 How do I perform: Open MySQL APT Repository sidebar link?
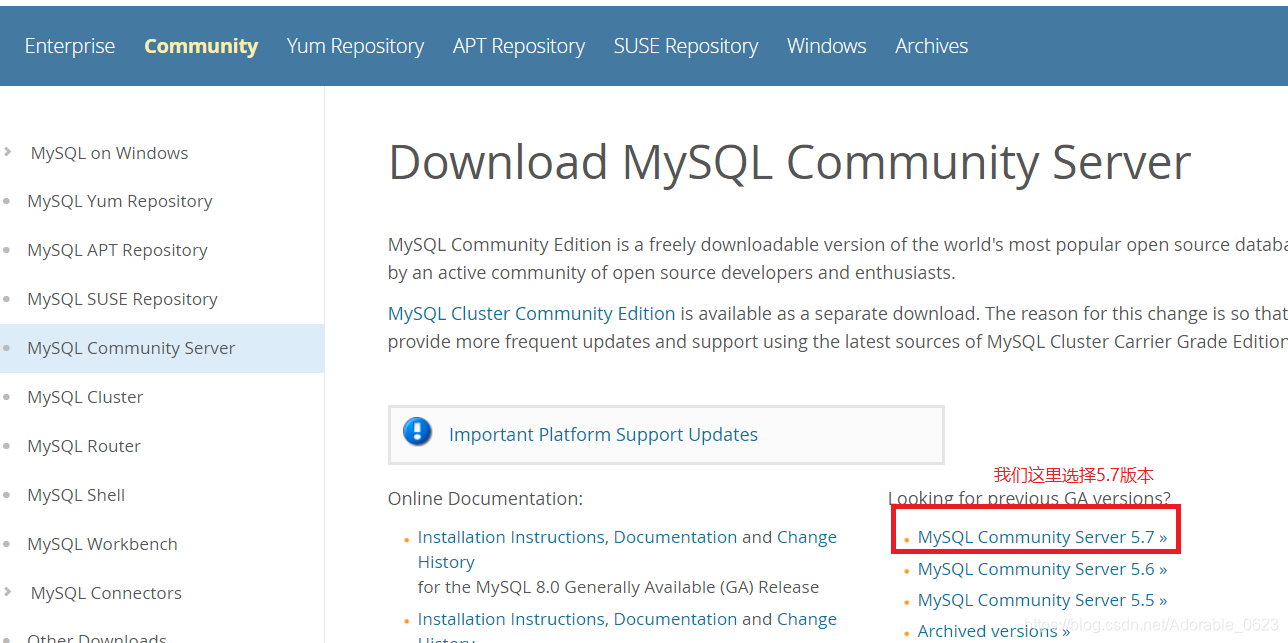click(x=118, y=250)
